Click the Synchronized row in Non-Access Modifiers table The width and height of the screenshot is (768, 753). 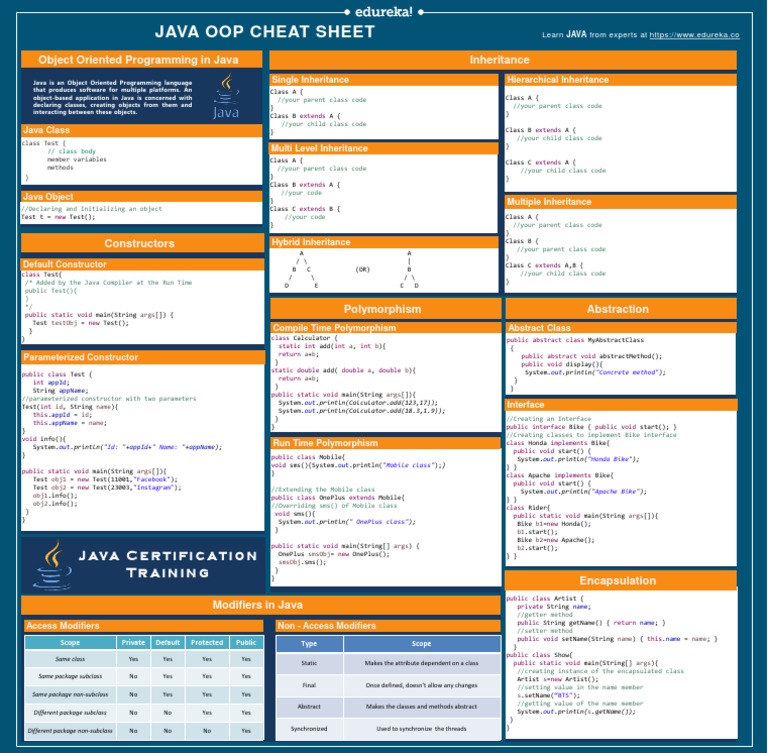(388, 729)
